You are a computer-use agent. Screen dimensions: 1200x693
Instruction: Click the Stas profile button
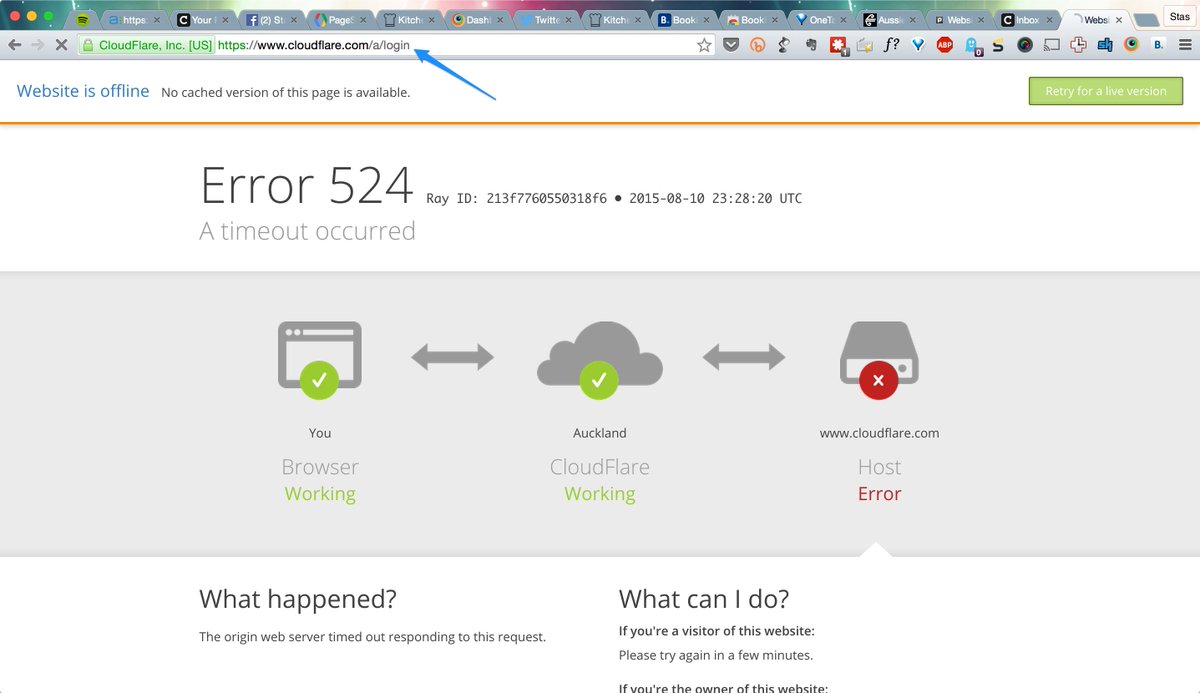pos(1179,16)
